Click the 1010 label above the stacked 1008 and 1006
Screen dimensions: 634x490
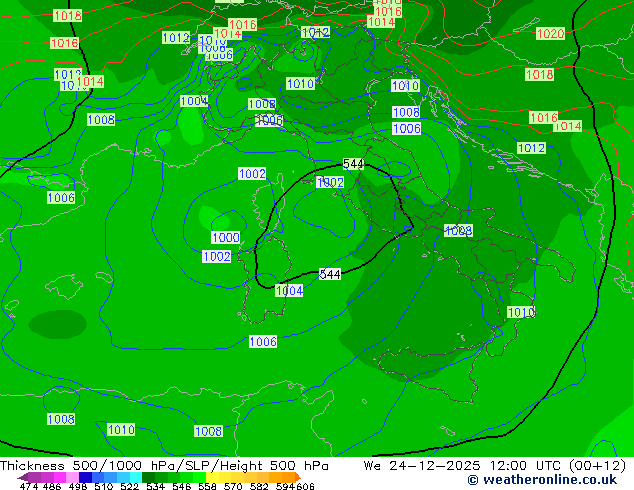coord(406,86)
